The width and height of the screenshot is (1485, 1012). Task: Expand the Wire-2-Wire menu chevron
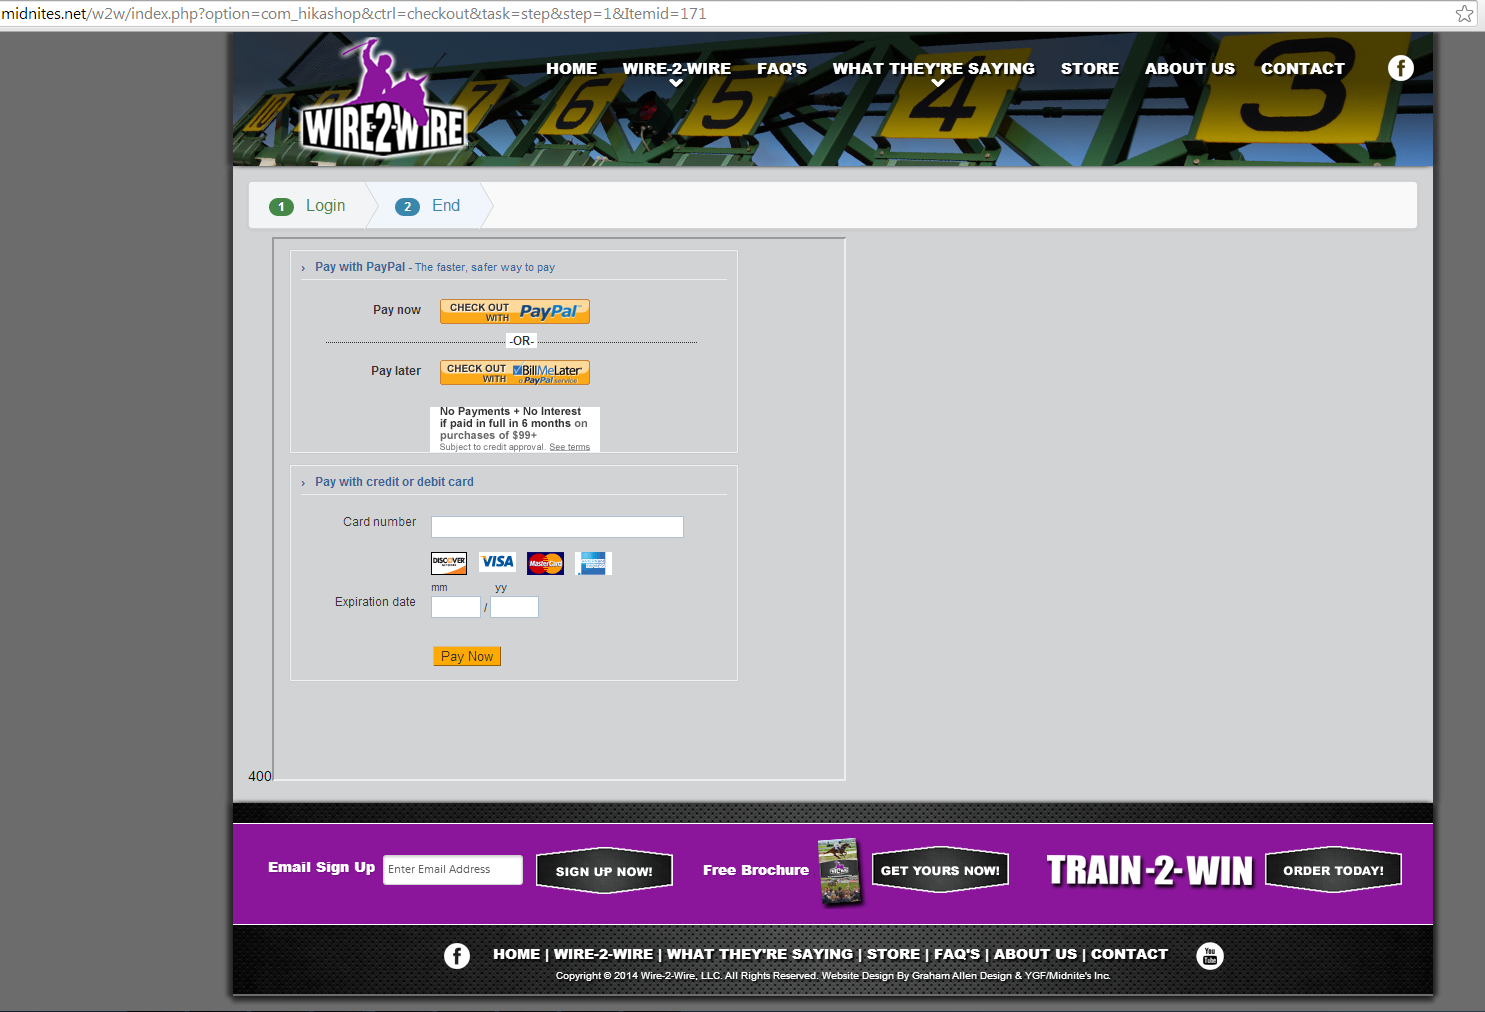(x=676, y=84)
